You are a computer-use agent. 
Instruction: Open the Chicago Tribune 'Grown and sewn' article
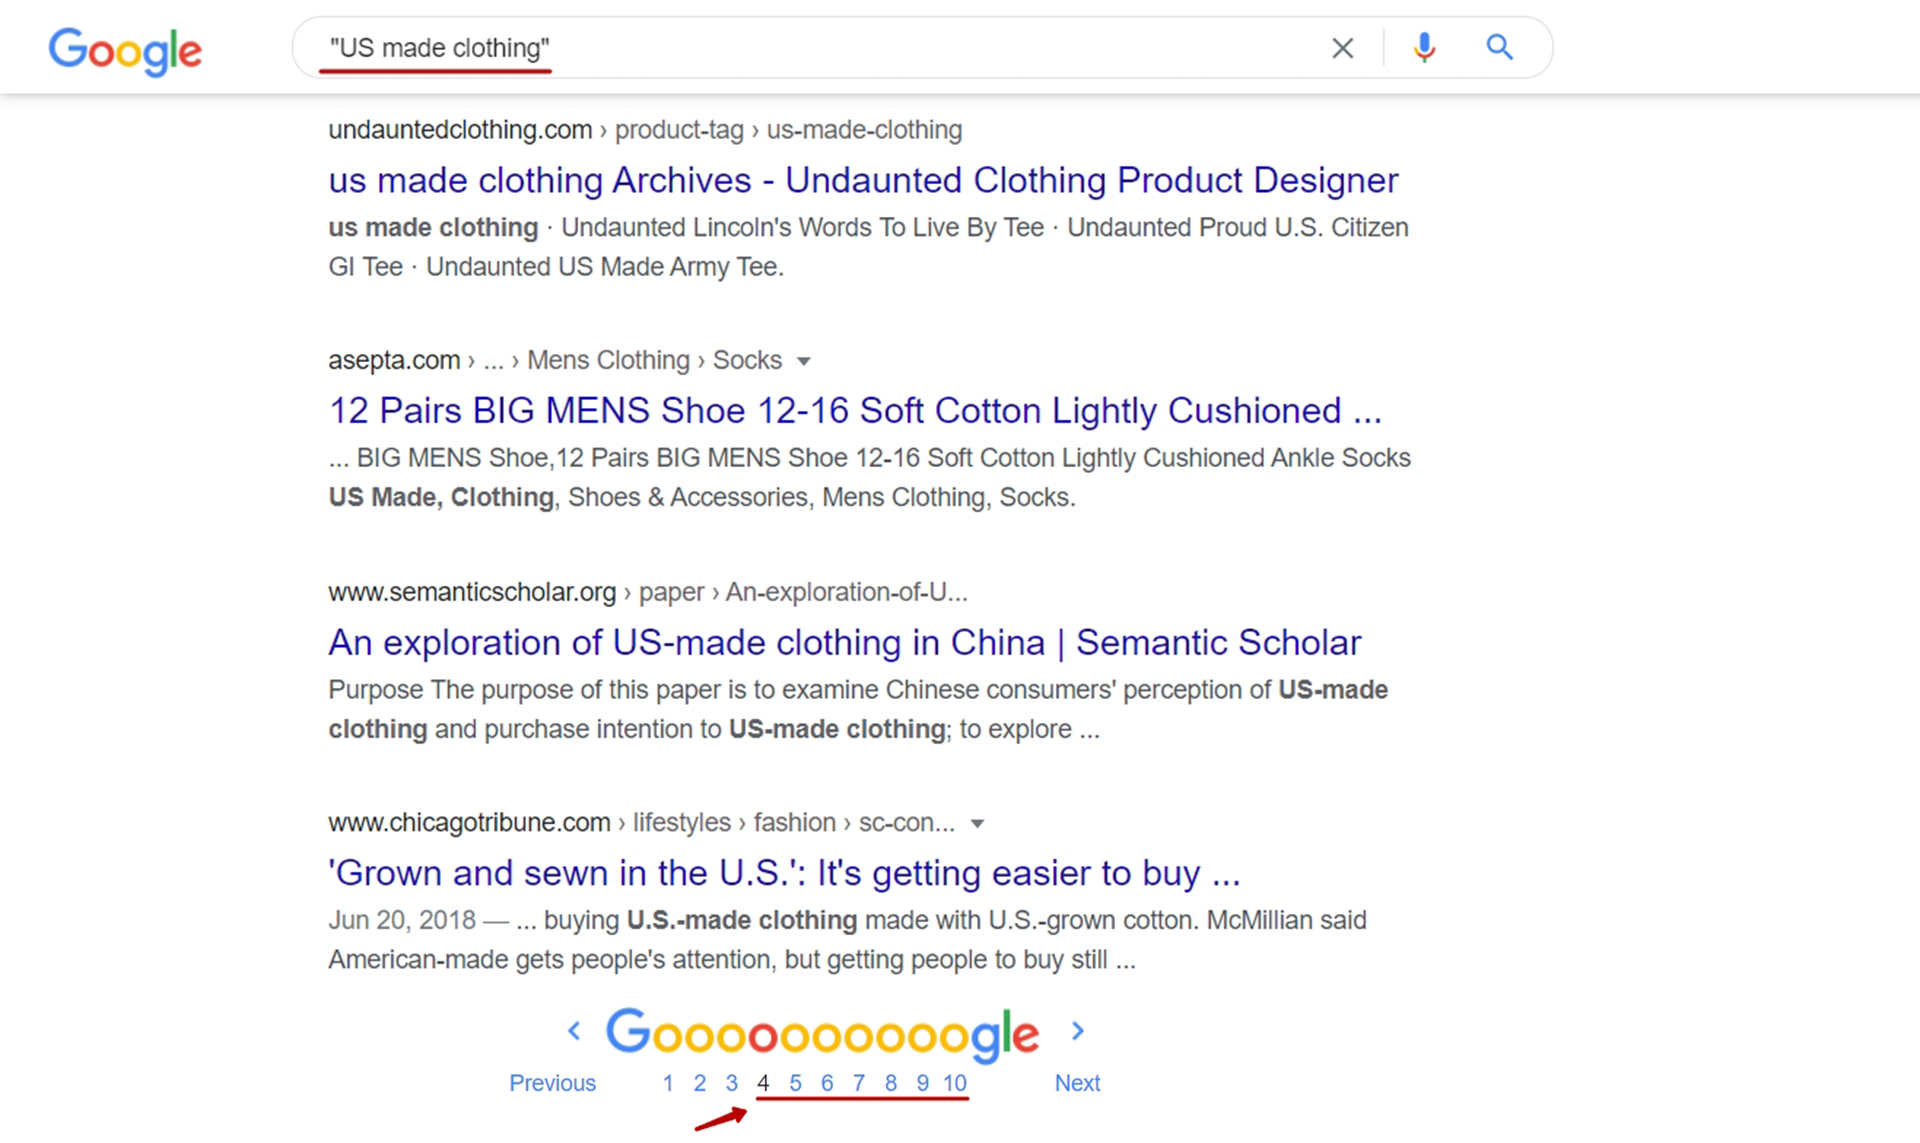coord(784,872)
